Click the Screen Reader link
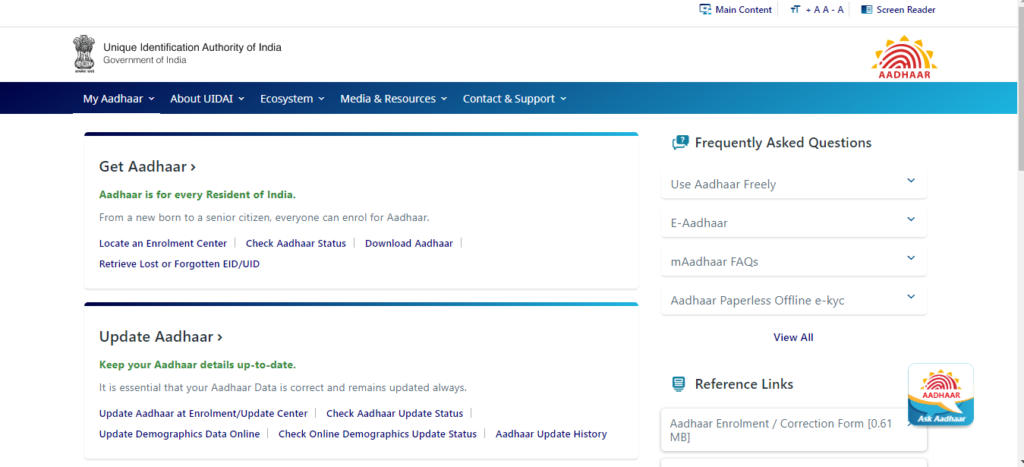This screenshot has width=1024, height=467. (906, 10)
